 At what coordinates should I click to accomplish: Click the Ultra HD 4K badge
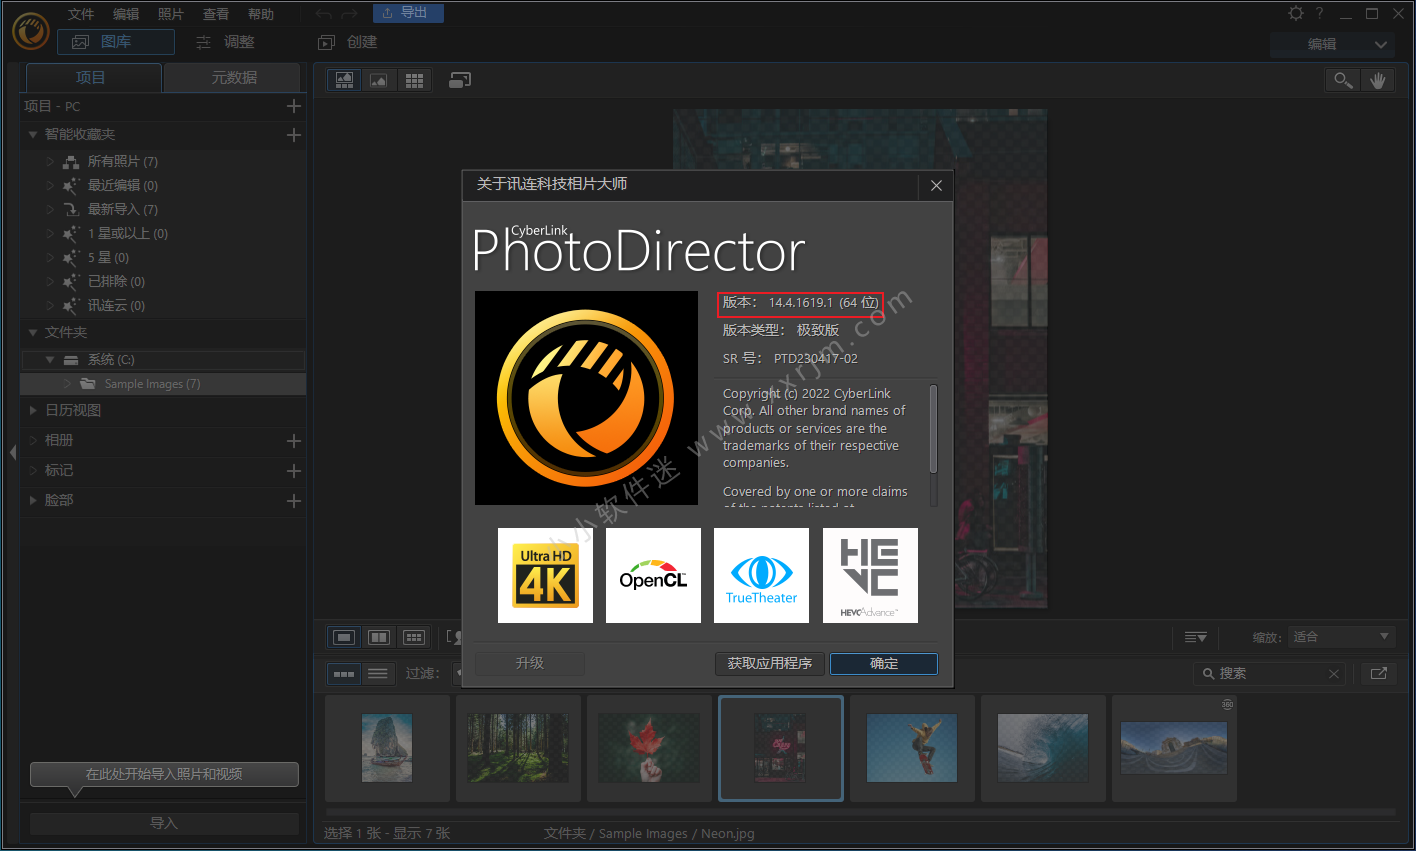tap(545, 575)
